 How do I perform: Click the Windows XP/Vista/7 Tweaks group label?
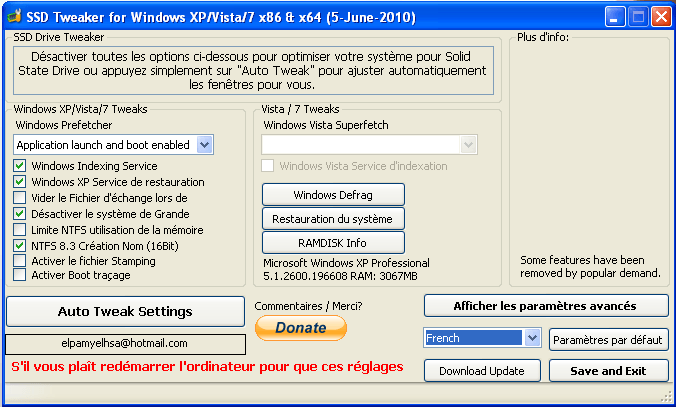(x=80, y=109)
